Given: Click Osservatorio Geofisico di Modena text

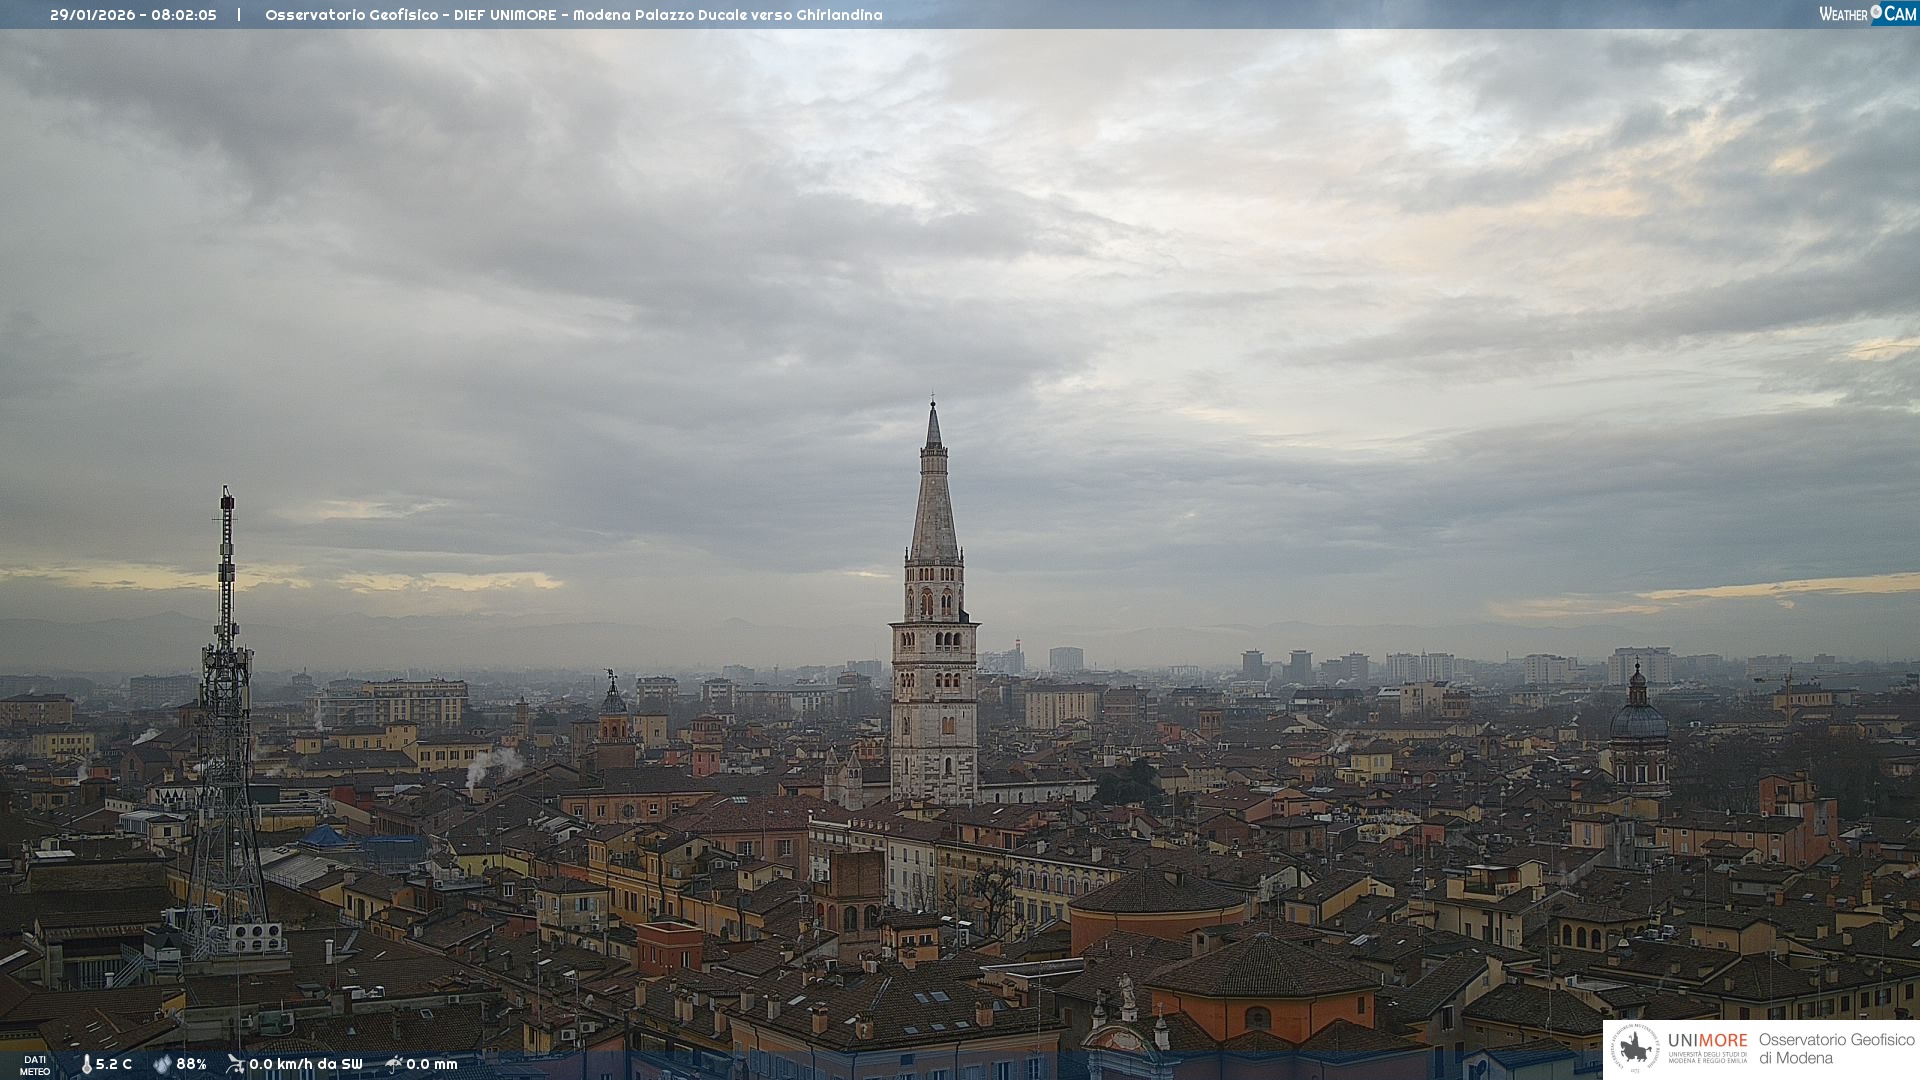Looking at the screenshot, I should [1836, 1049].
